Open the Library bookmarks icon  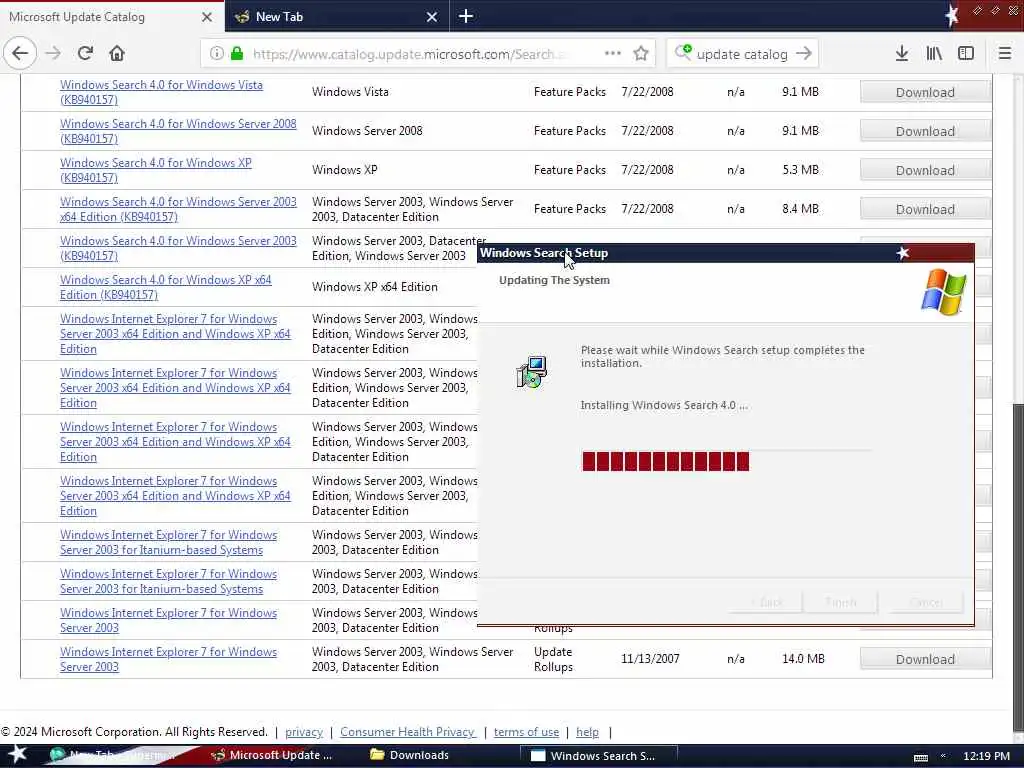click(934, 54)
